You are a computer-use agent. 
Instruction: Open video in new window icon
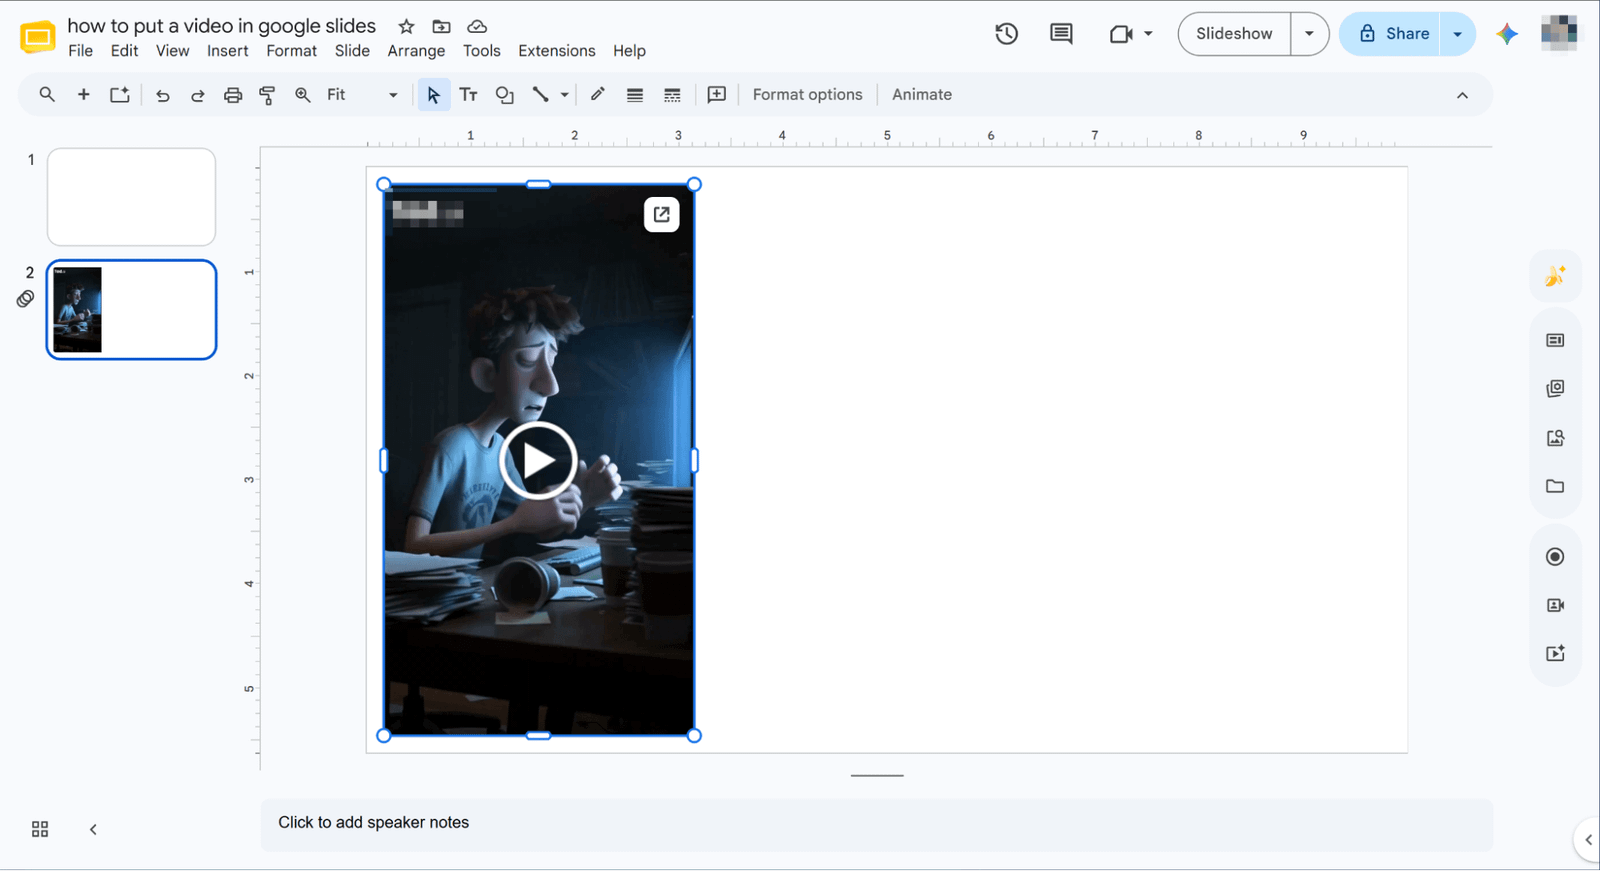662,214
